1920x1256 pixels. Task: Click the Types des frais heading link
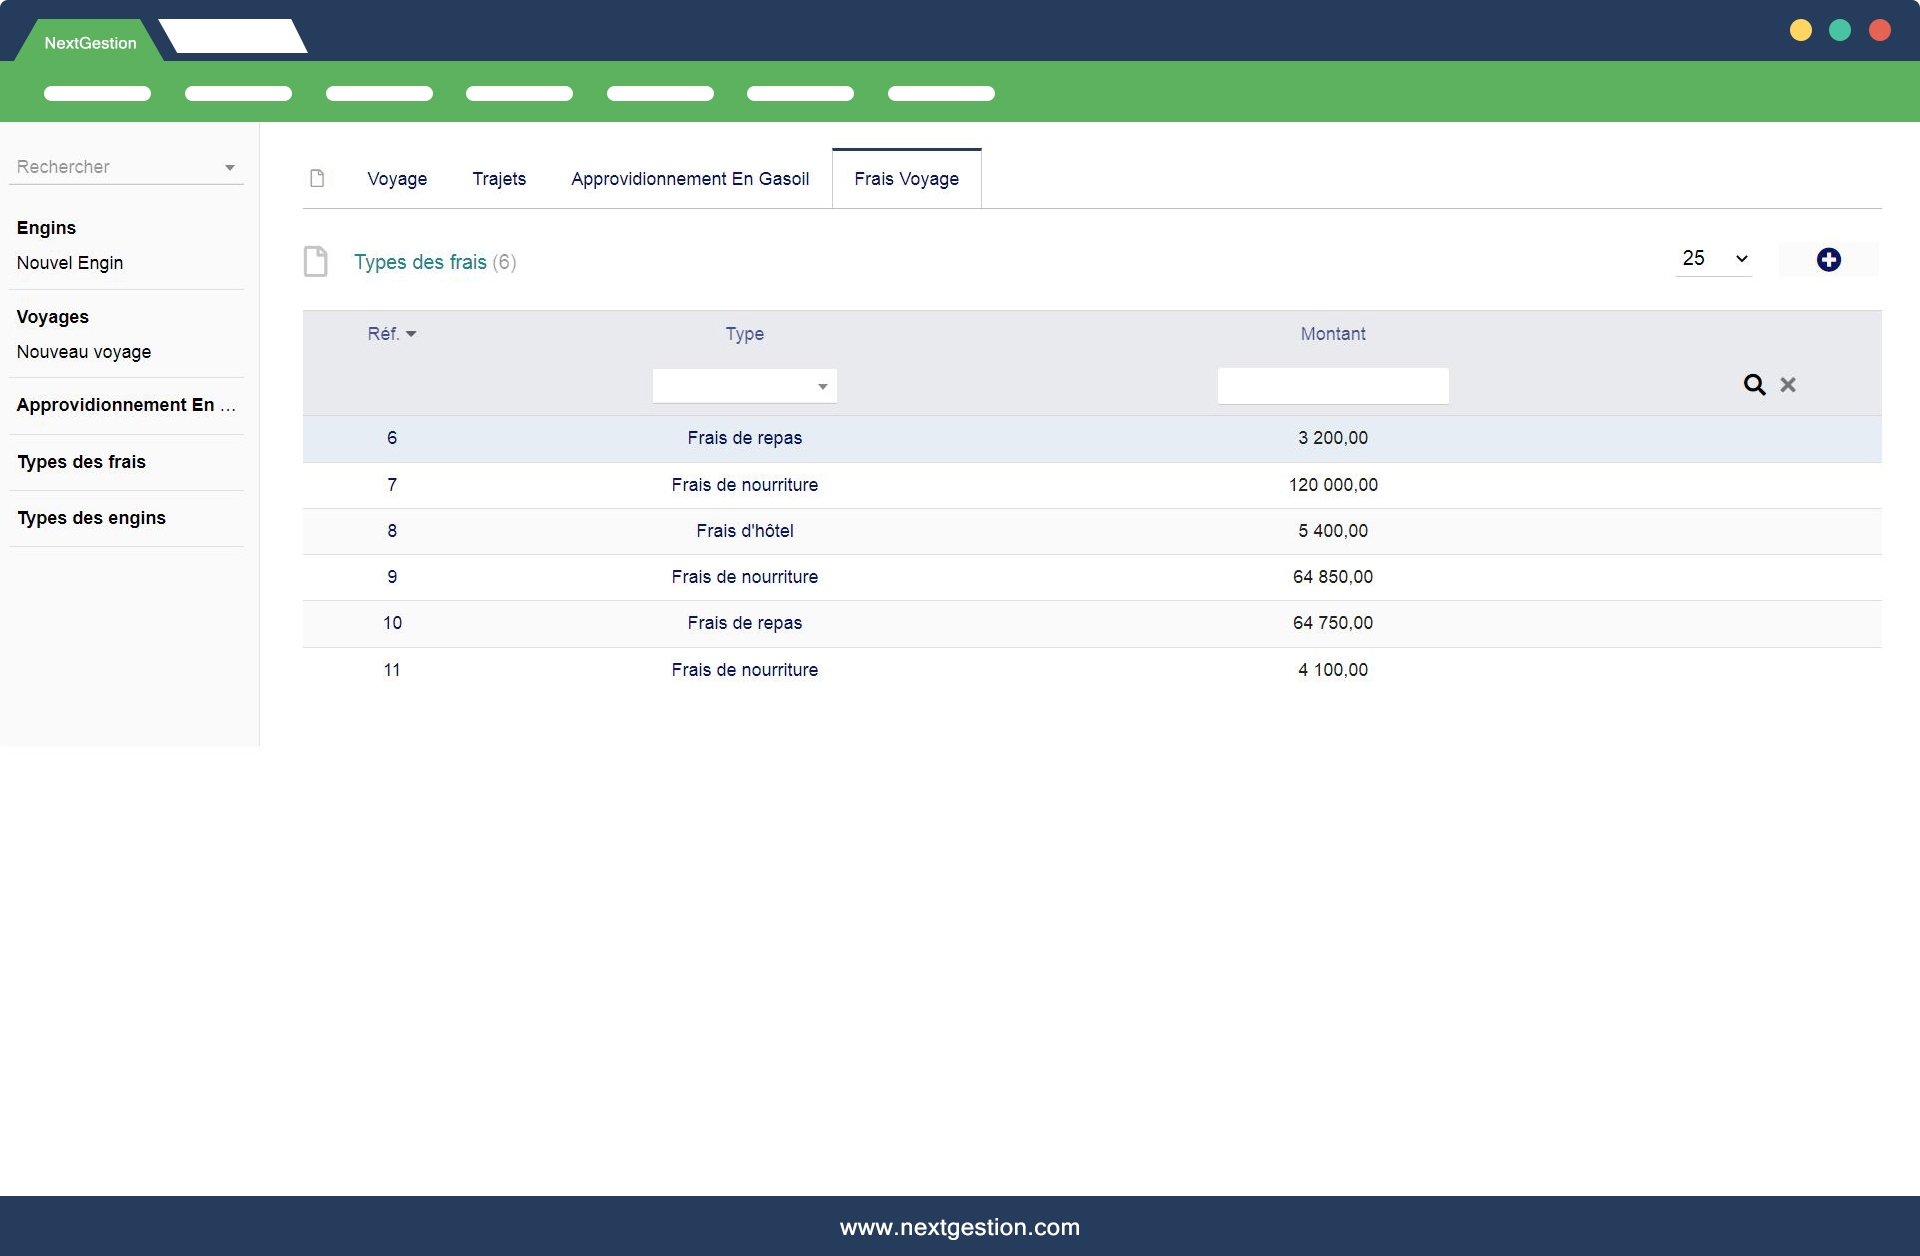[420, 262]
